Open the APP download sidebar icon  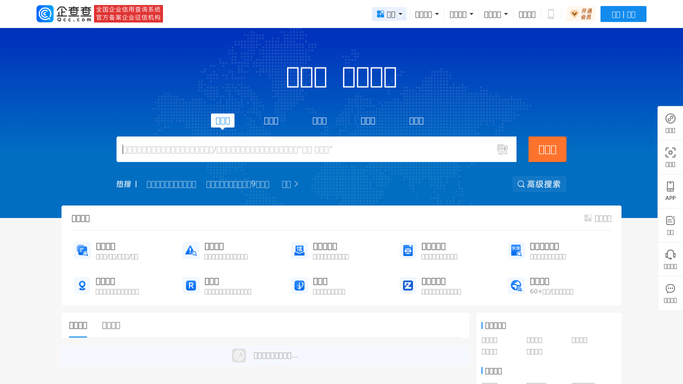pyautogui.click(x=670, y=191)
